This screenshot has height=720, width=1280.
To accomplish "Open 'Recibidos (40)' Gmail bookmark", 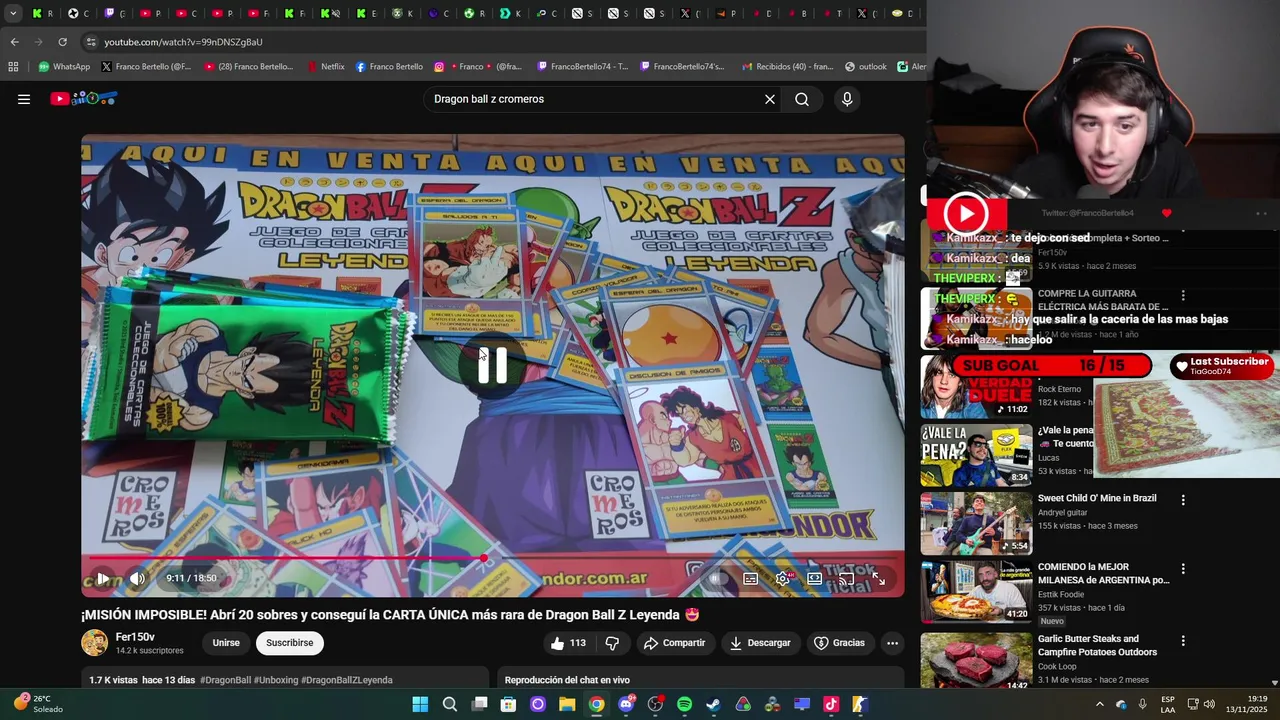I will tap(787, 67).
